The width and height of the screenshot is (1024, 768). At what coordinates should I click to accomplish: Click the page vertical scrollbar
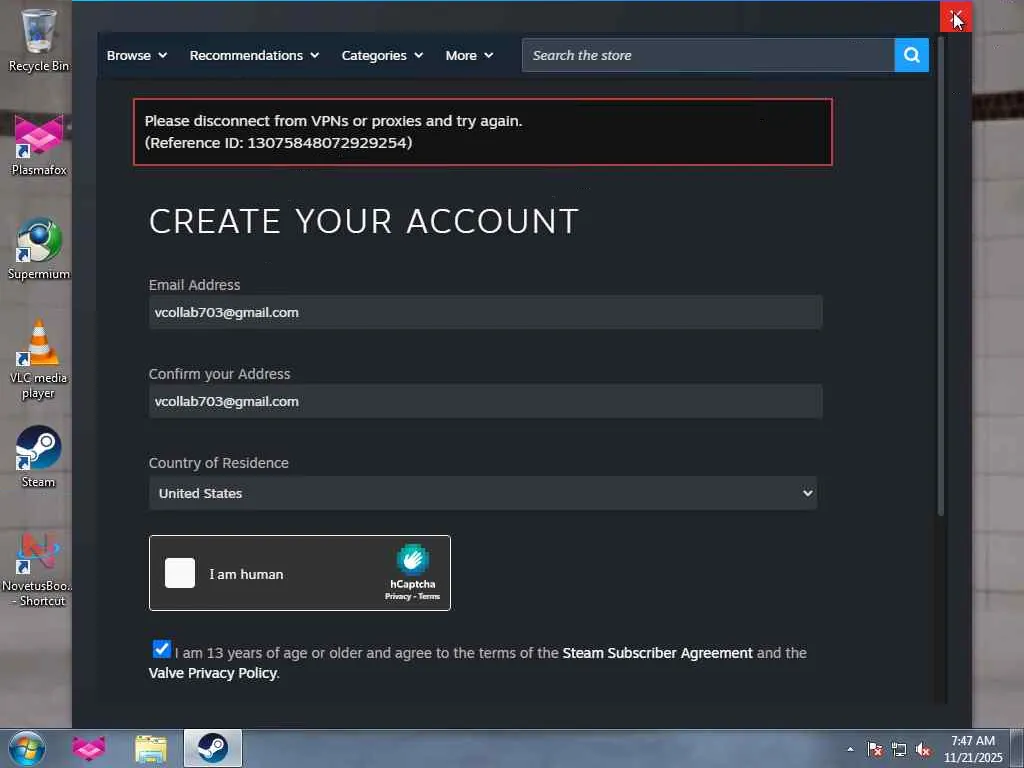pos(940,277)
